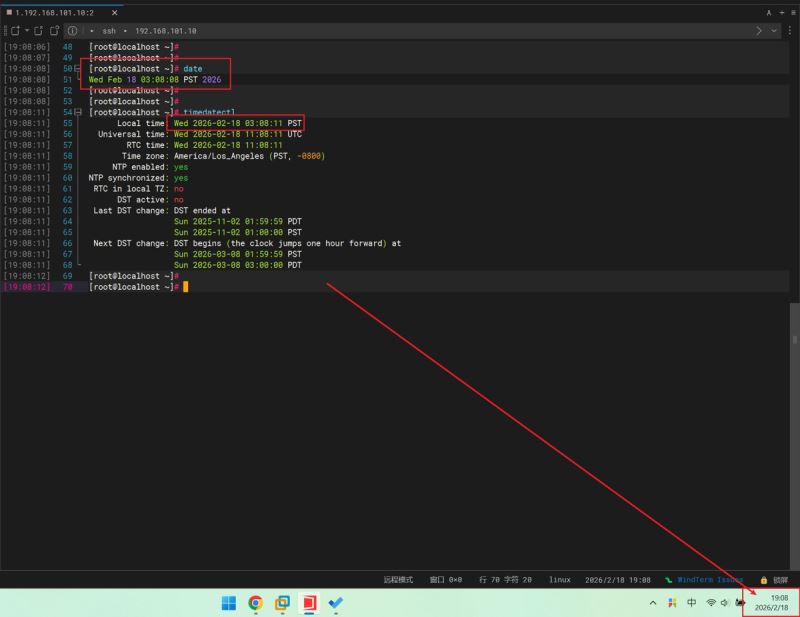Click the lock screen padlock icon
Image resolution: width=800 pixels, height=617 pixels.
pos(764,579)
